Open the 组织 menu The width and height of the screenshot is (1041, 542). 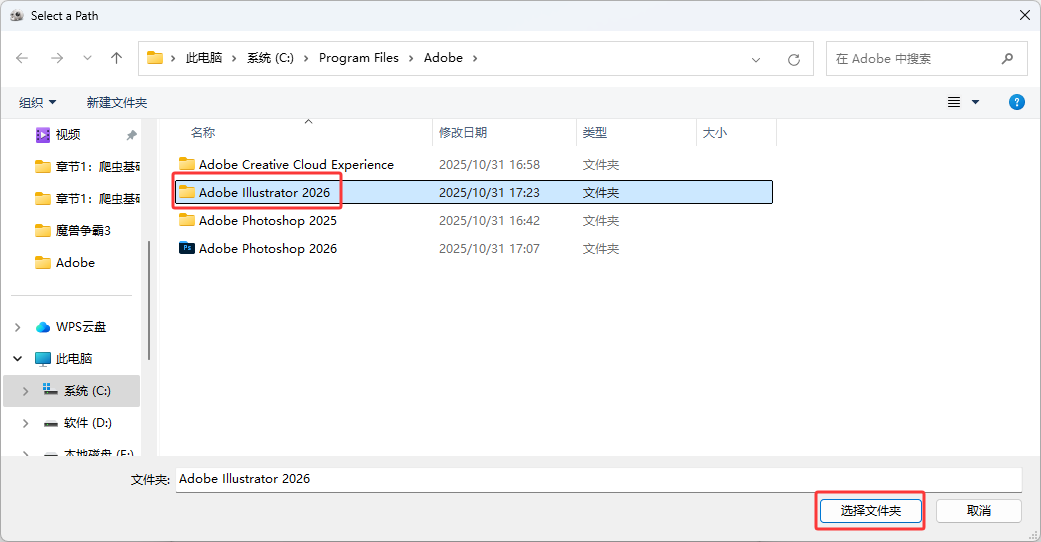[x=37, y=102]
